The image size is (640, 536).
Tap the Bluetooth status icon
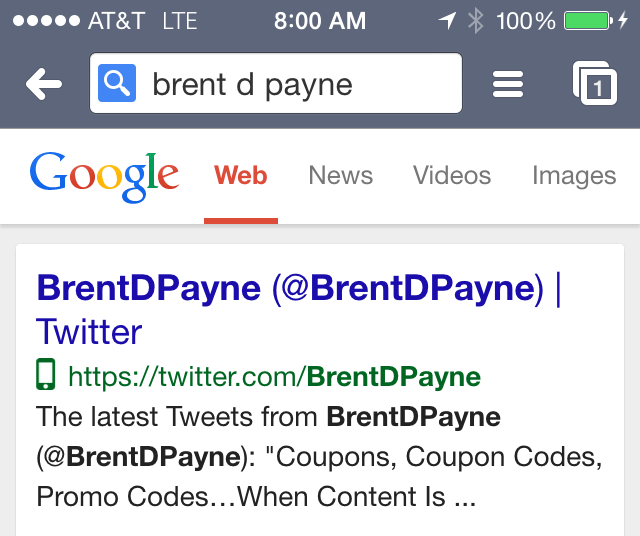(475, 21)
